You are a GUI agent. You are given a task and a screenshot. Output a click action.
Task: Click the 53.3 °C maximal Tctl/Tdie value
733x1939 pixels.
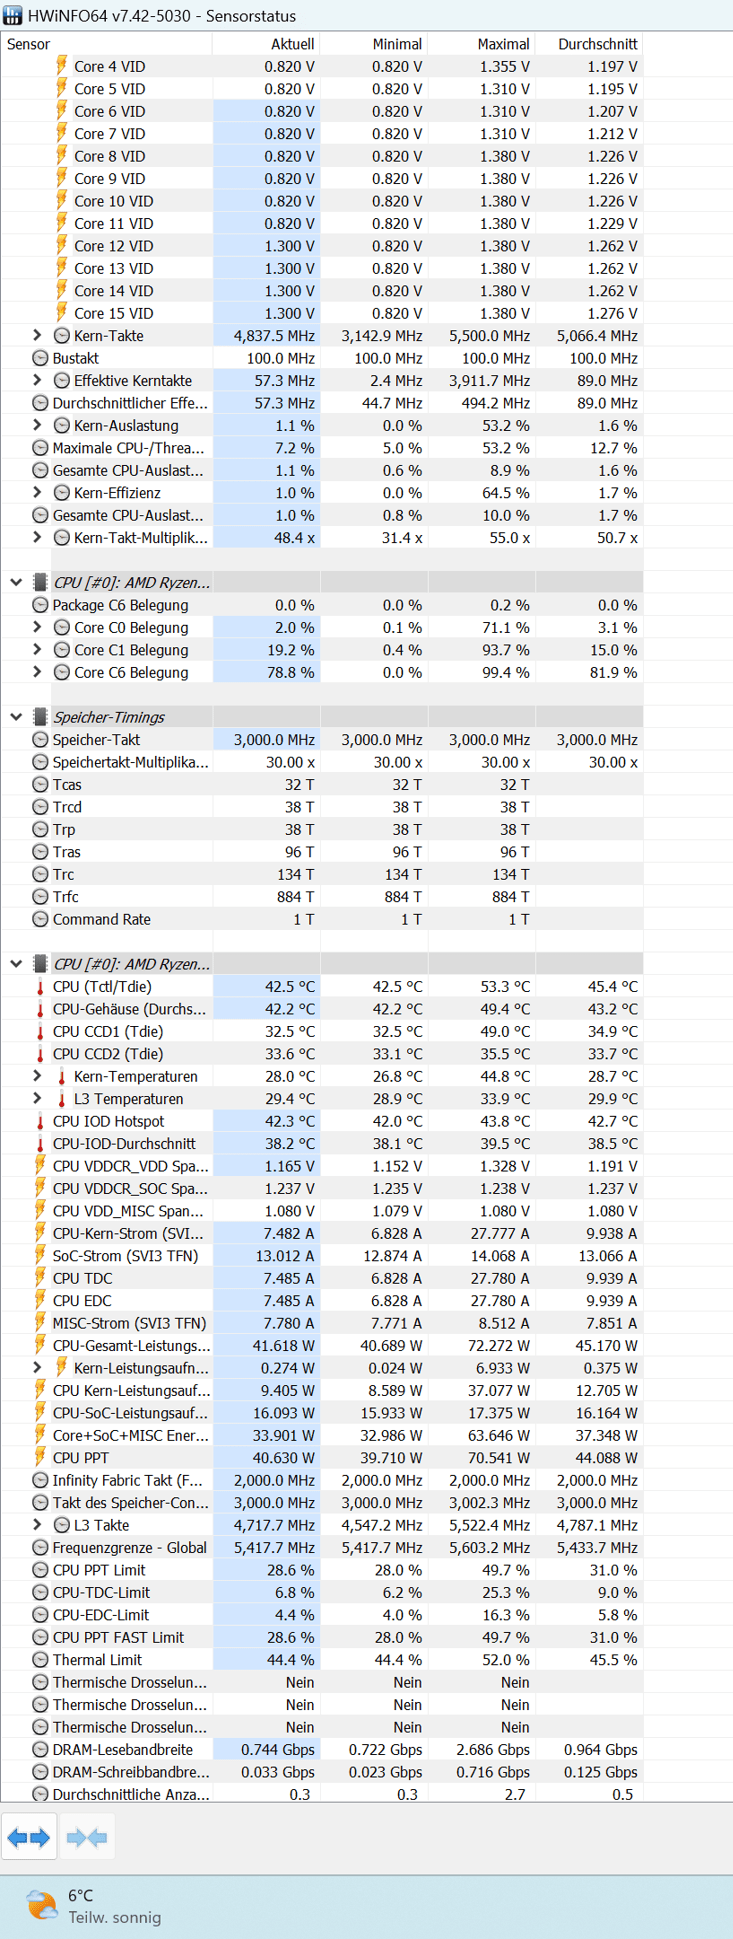click(x=503, y=986)
